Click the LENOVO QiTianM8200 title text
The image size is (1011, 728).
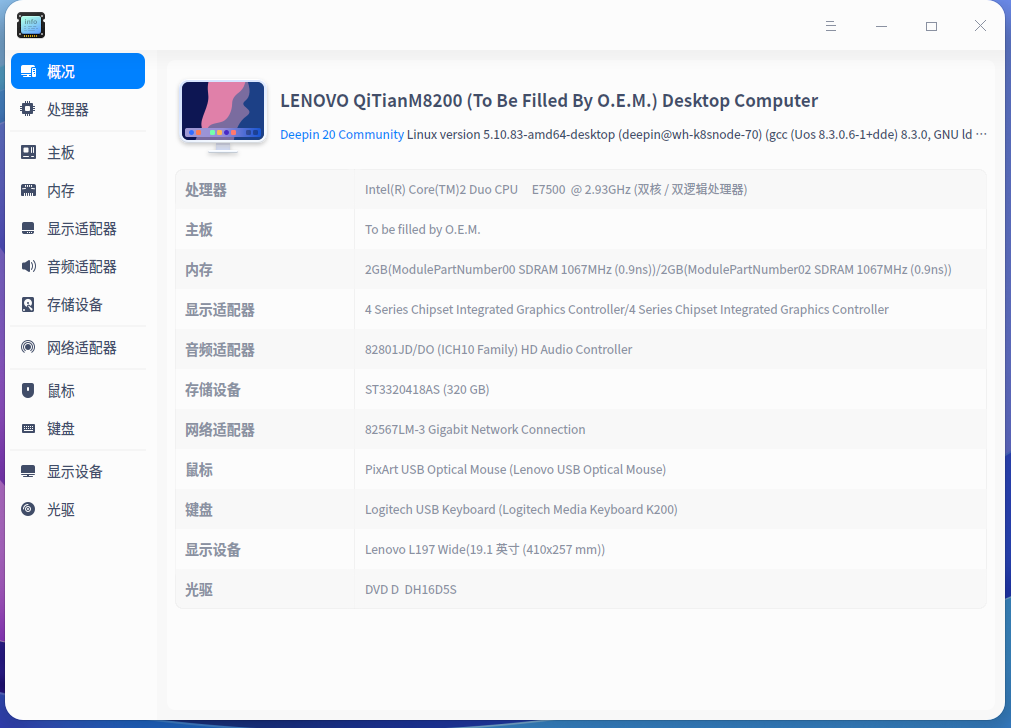tap(549, 101)
